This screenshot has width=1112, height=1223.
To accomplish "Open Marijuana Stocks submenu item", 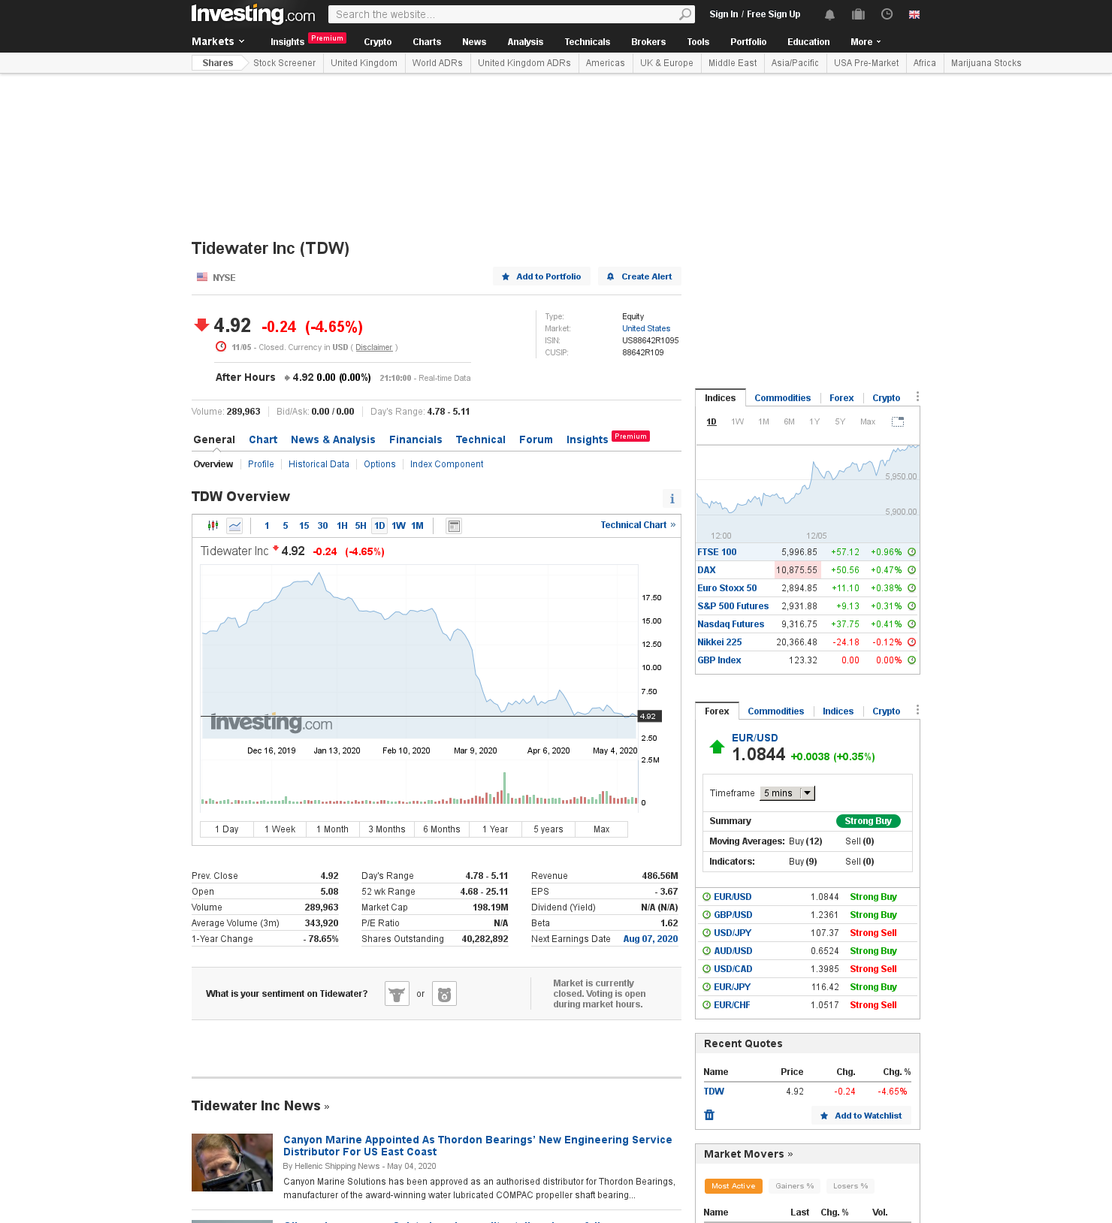I will [x=986, y=63].
